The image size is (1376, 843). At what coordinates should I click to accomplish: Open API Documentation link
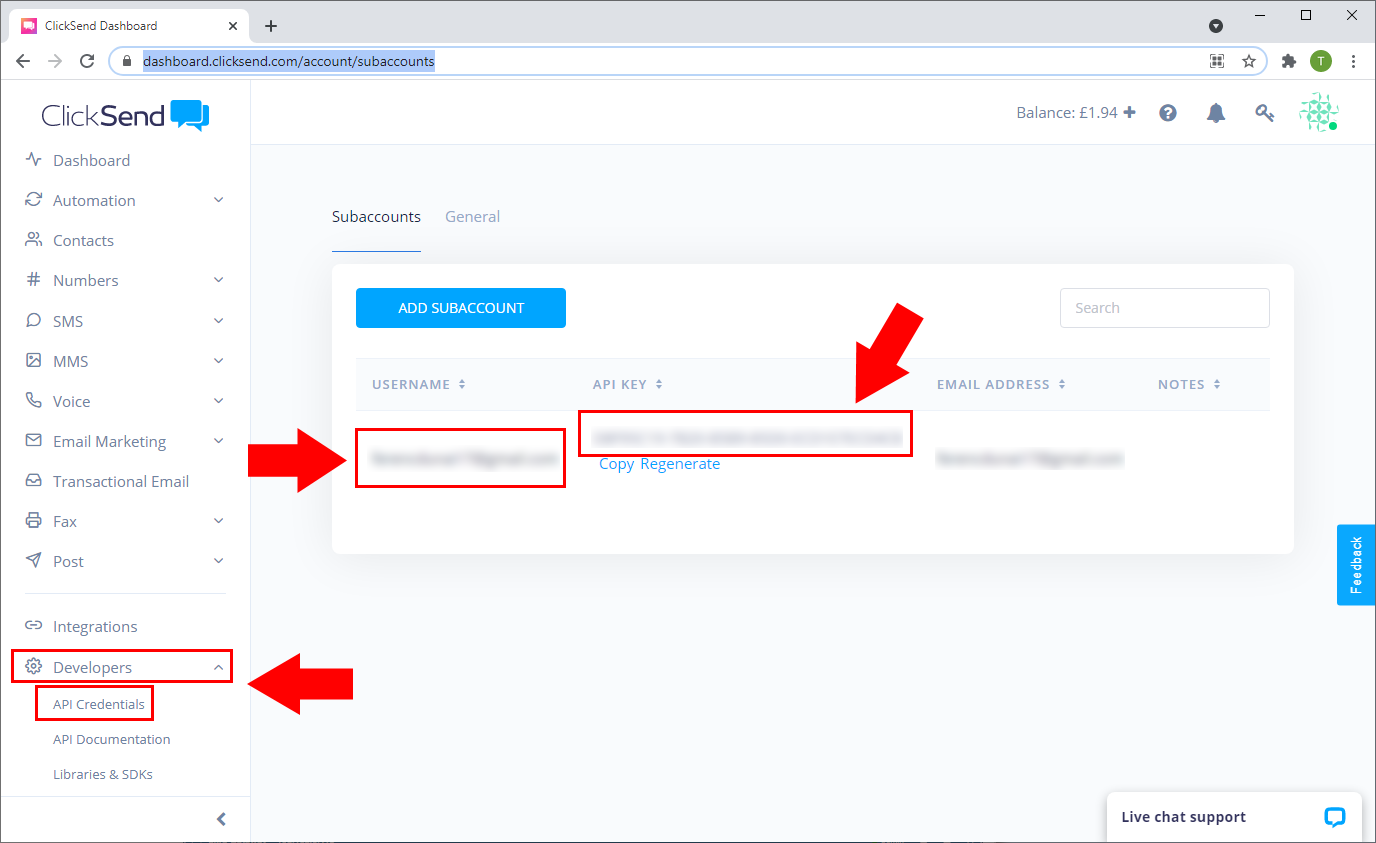(111, 739)
